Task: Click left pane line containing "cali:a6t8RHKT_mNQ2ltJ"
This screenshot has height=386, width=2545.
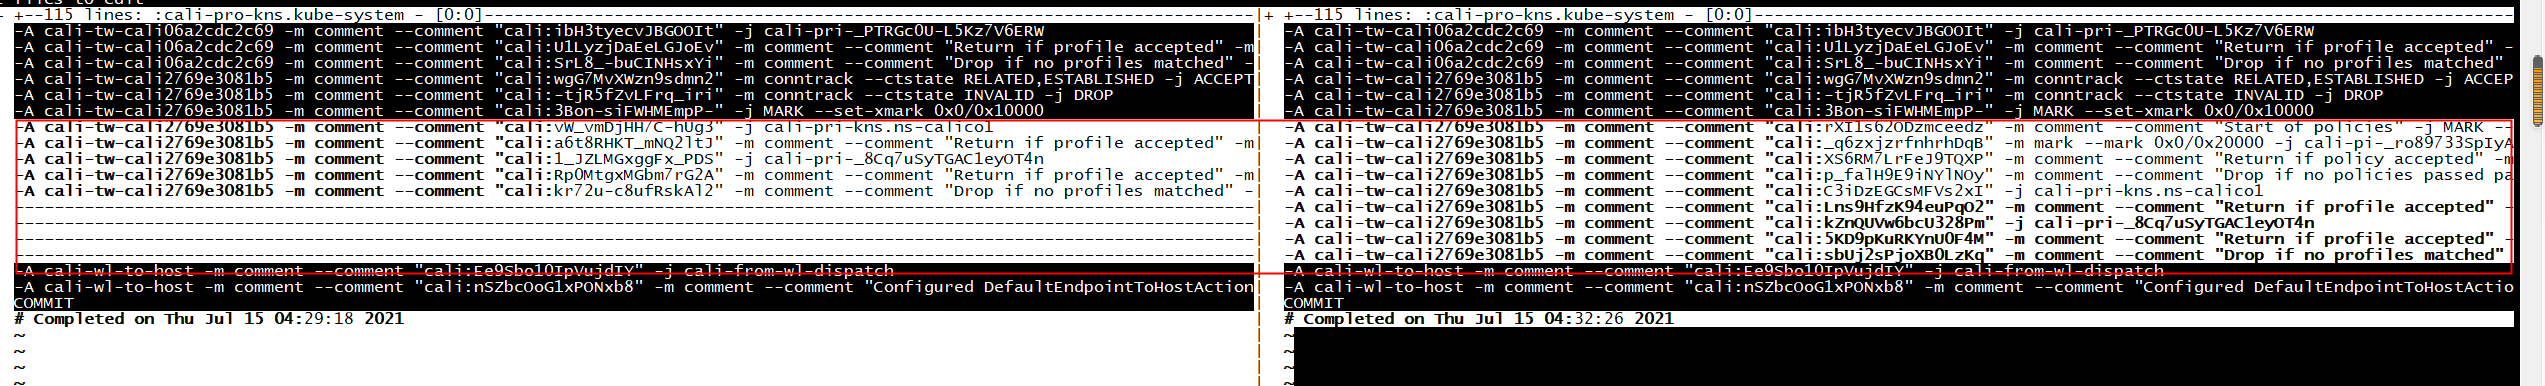Action: click(x=635, y=143)
